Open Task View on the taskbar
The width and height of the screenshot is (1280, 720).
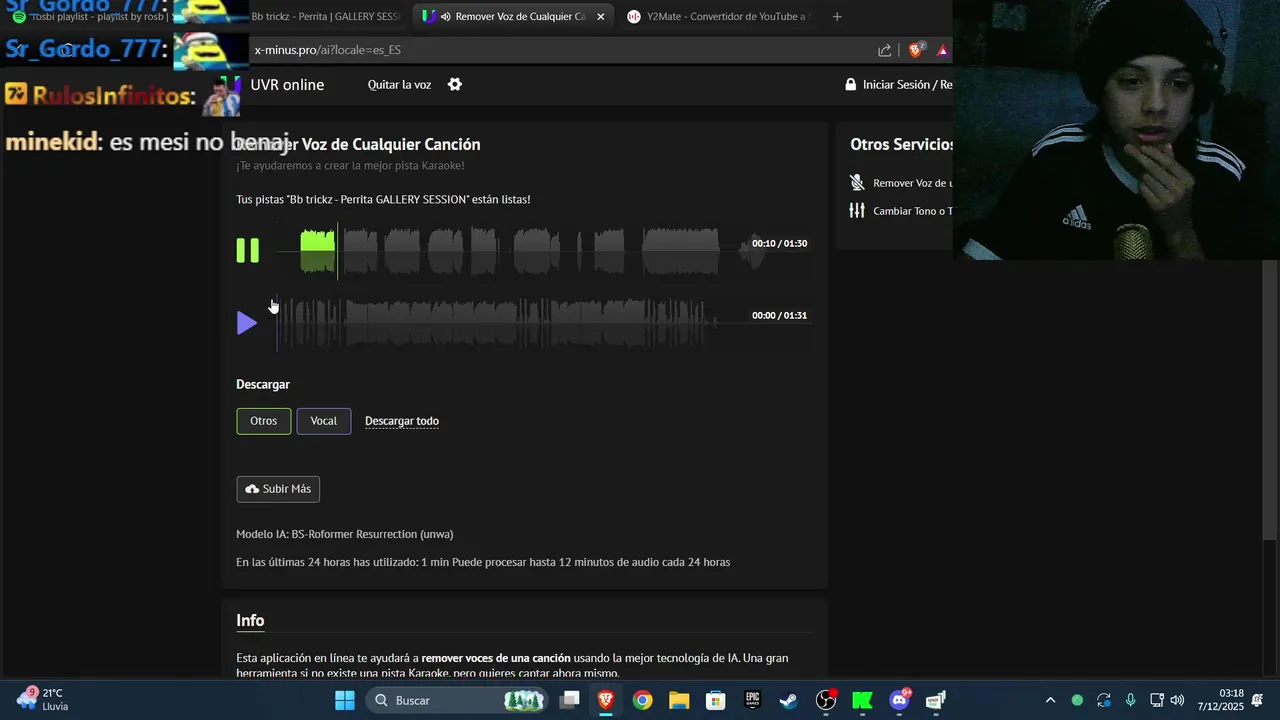[570, 700]
